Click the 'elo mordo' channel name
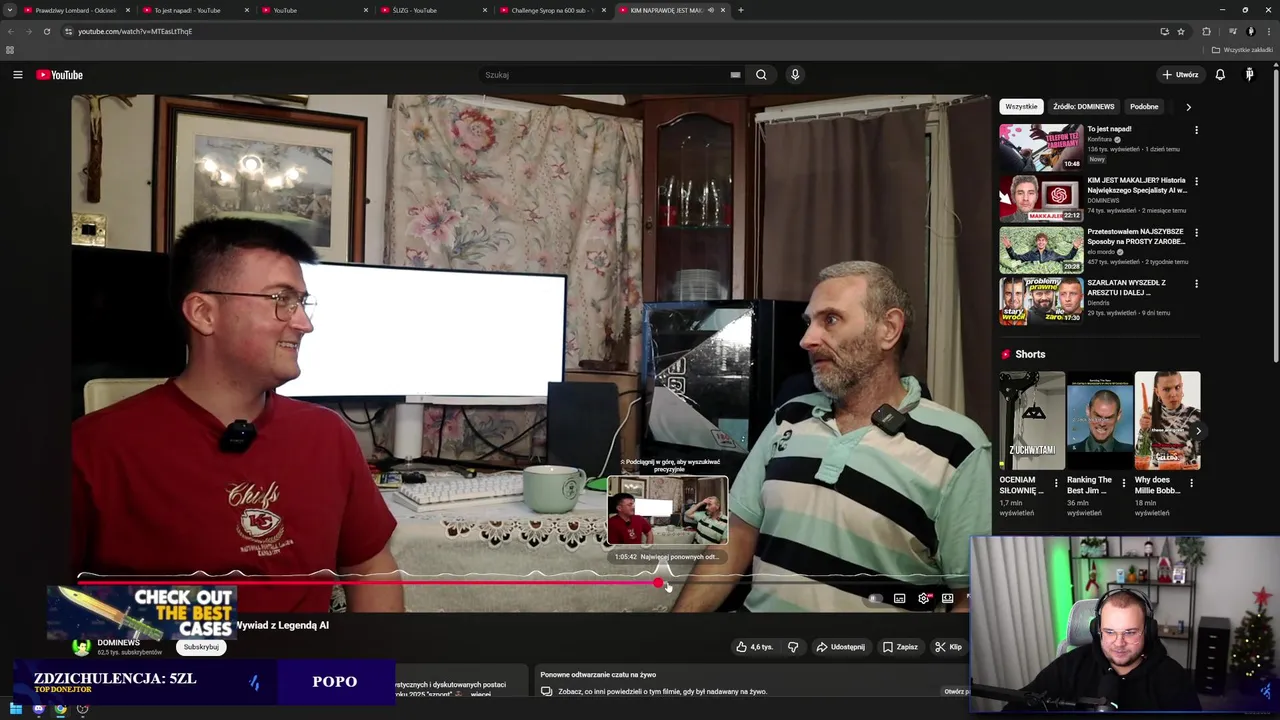Image resolution: width=1280 pixels, height=720 pixels. click(1101, 252)
